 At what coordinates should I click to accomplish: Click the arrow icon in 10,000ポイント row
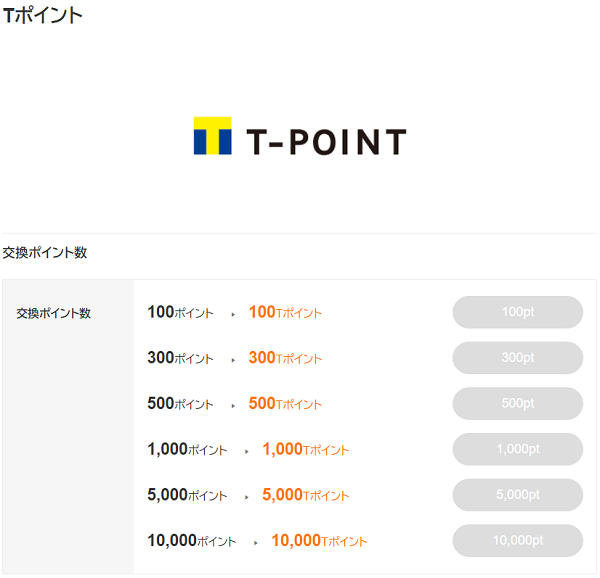(256, 543)
